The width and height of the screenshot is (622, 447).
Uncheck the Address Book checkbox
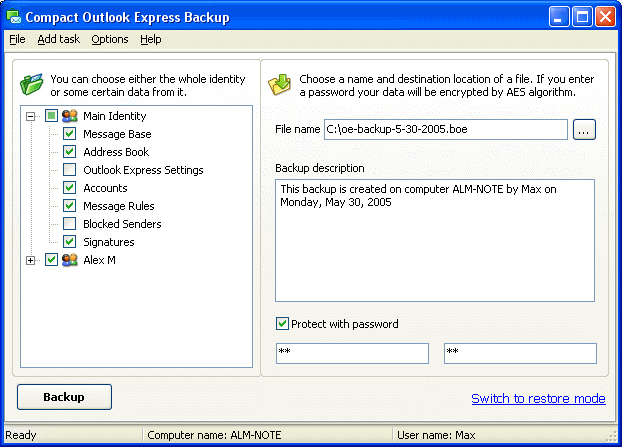coord(70,152)
